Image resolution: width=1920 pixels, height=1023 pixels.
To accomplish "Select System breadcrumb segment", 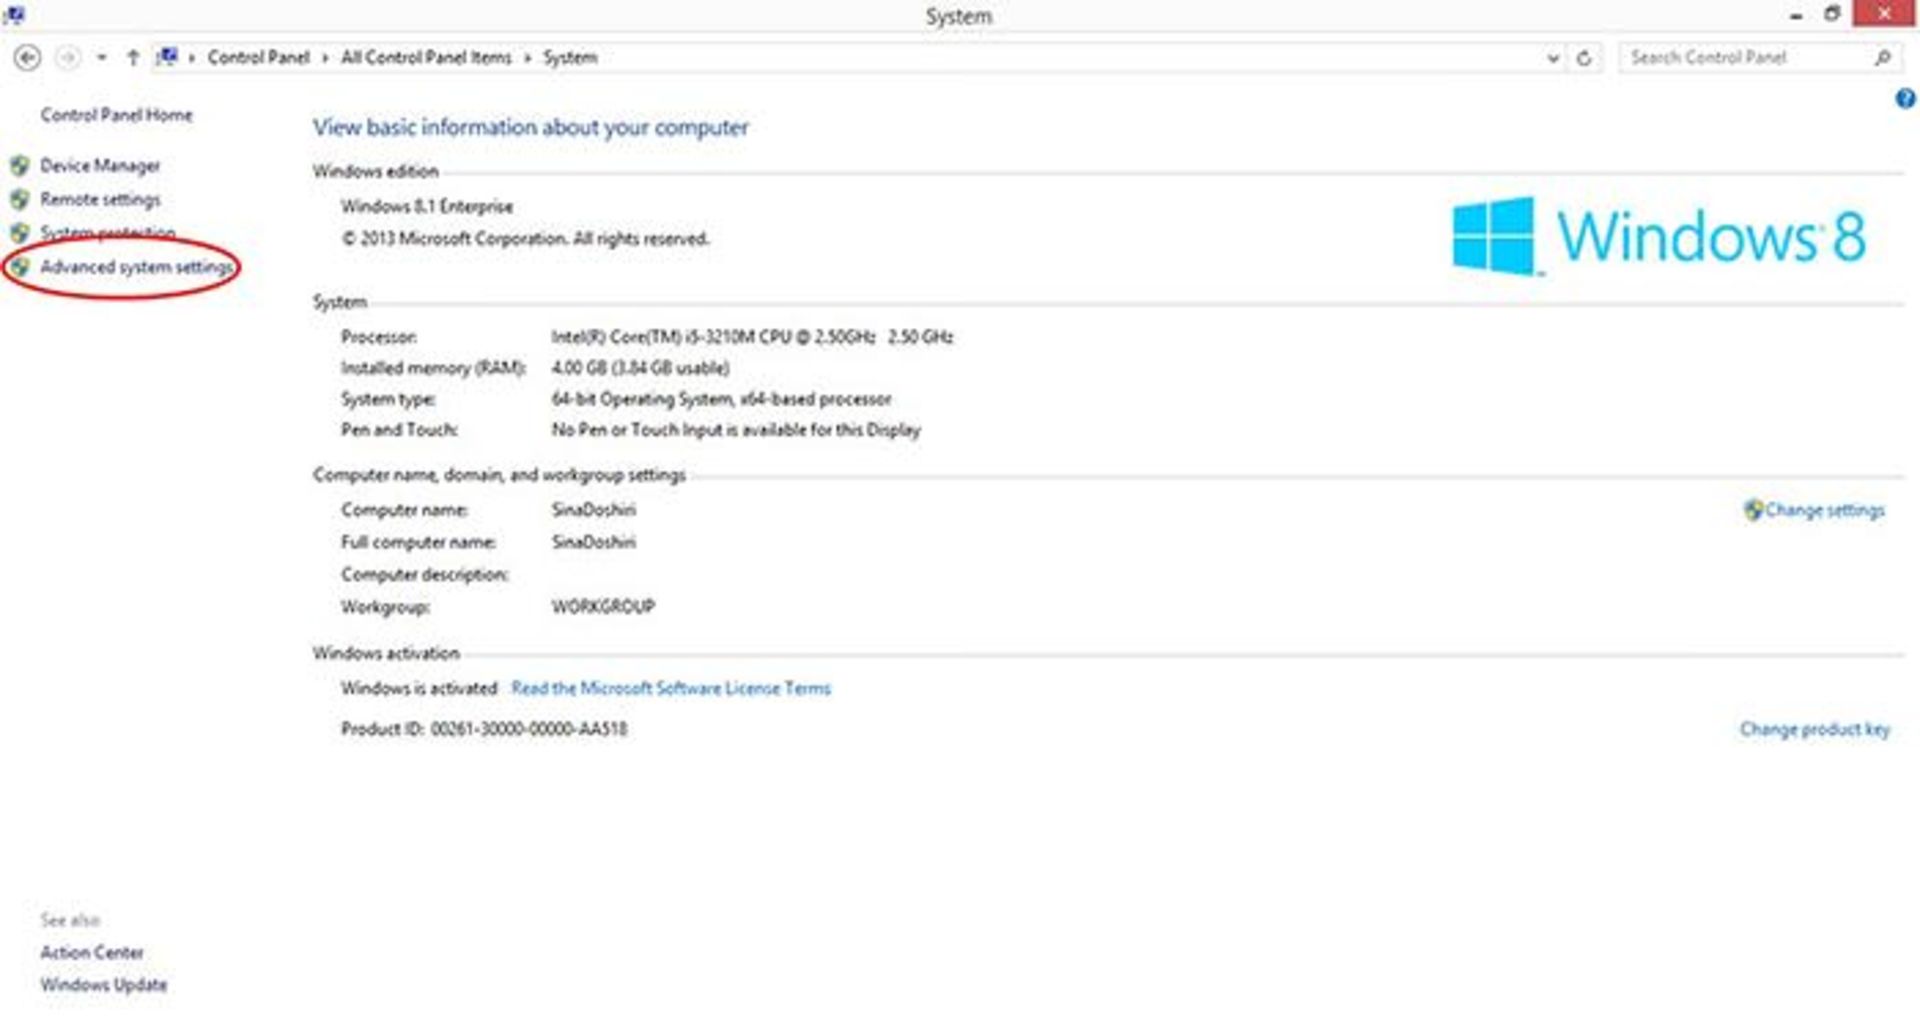I will click(570, 58).
